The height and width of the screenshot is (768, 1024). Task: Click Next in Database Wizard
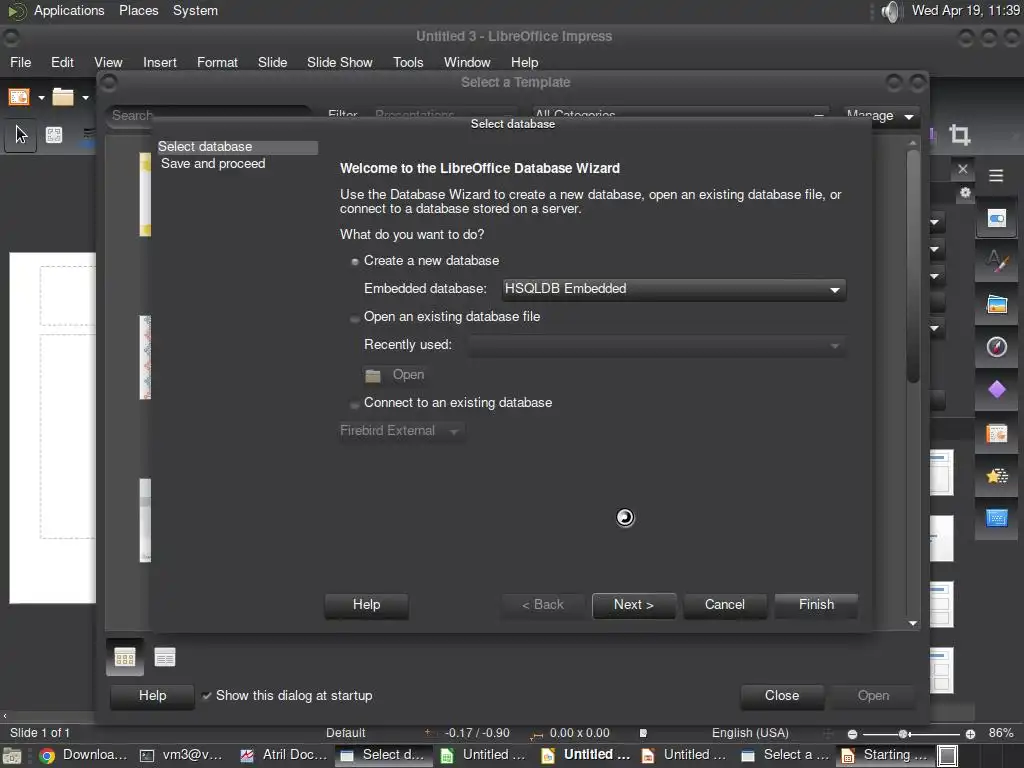click(x=633, y=605)
